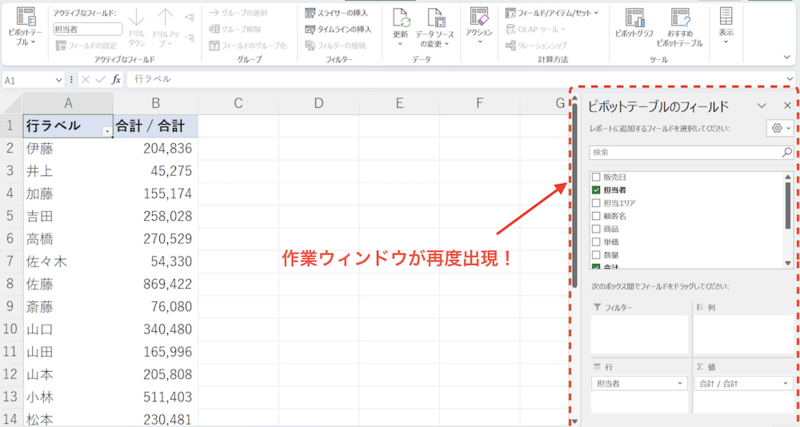Click the 更新 refresh icon
The image size is (800, 427).
(x=402, y=18)
